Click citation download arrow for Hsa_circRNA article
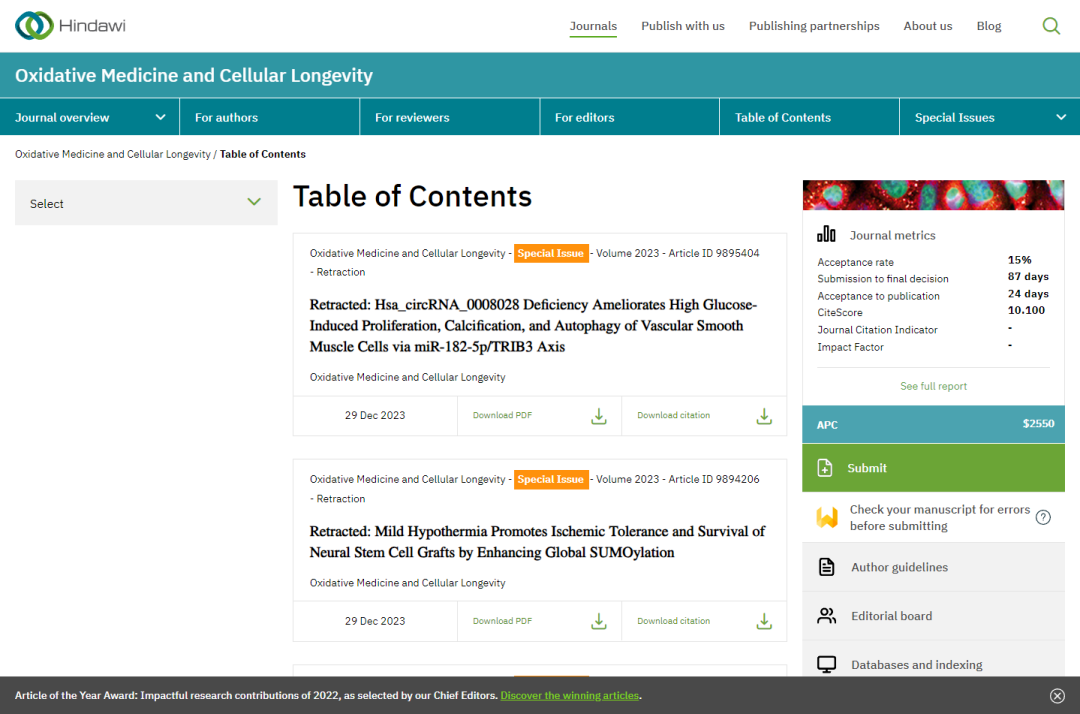Viewport: 1080px width, 714px height. pyautogui.click(x=764, y=416)
